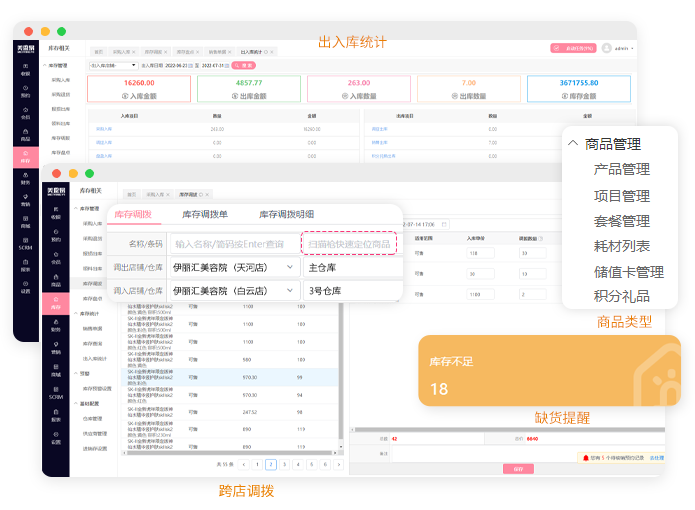Click 入库金额 16260.00 summary card

pos(139,89)
